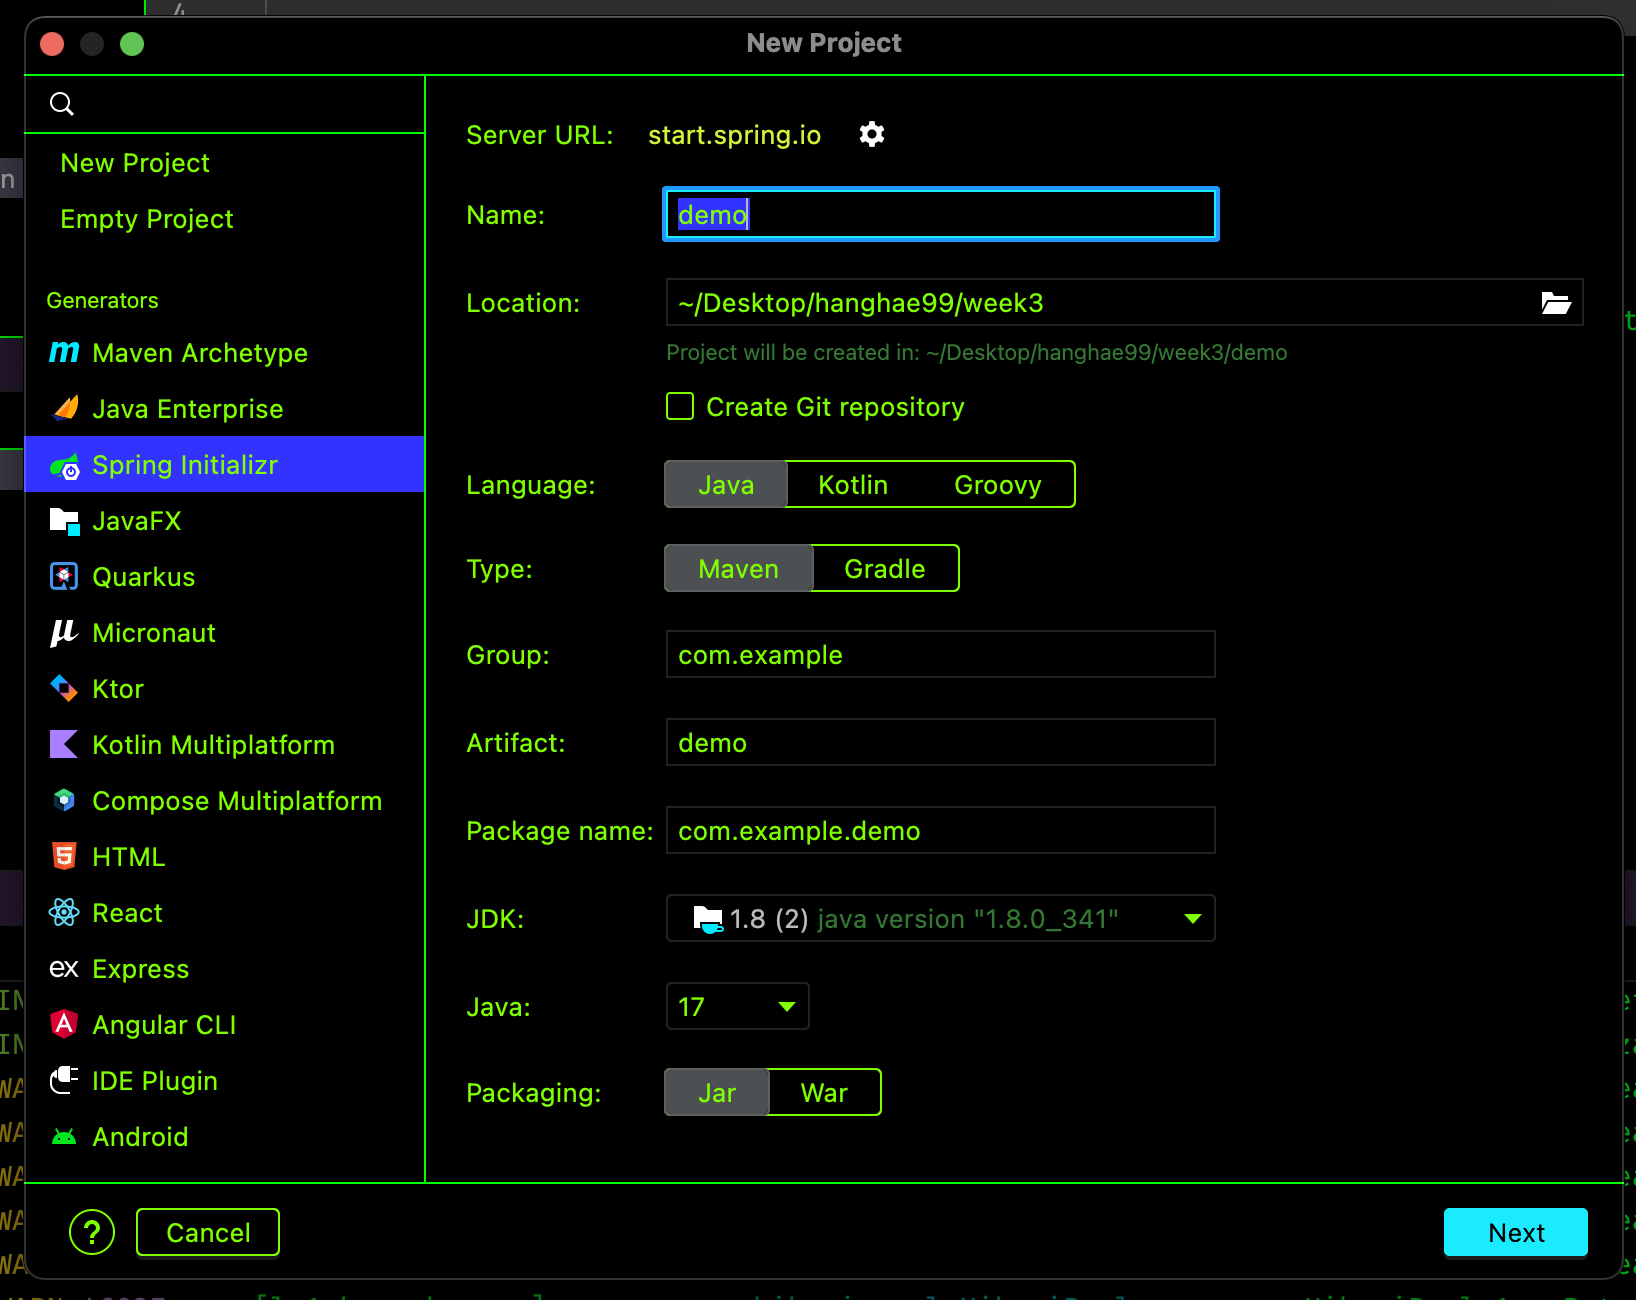Choose Maven Archetype generator
1636x1300 pixels.
coord(224,352)
